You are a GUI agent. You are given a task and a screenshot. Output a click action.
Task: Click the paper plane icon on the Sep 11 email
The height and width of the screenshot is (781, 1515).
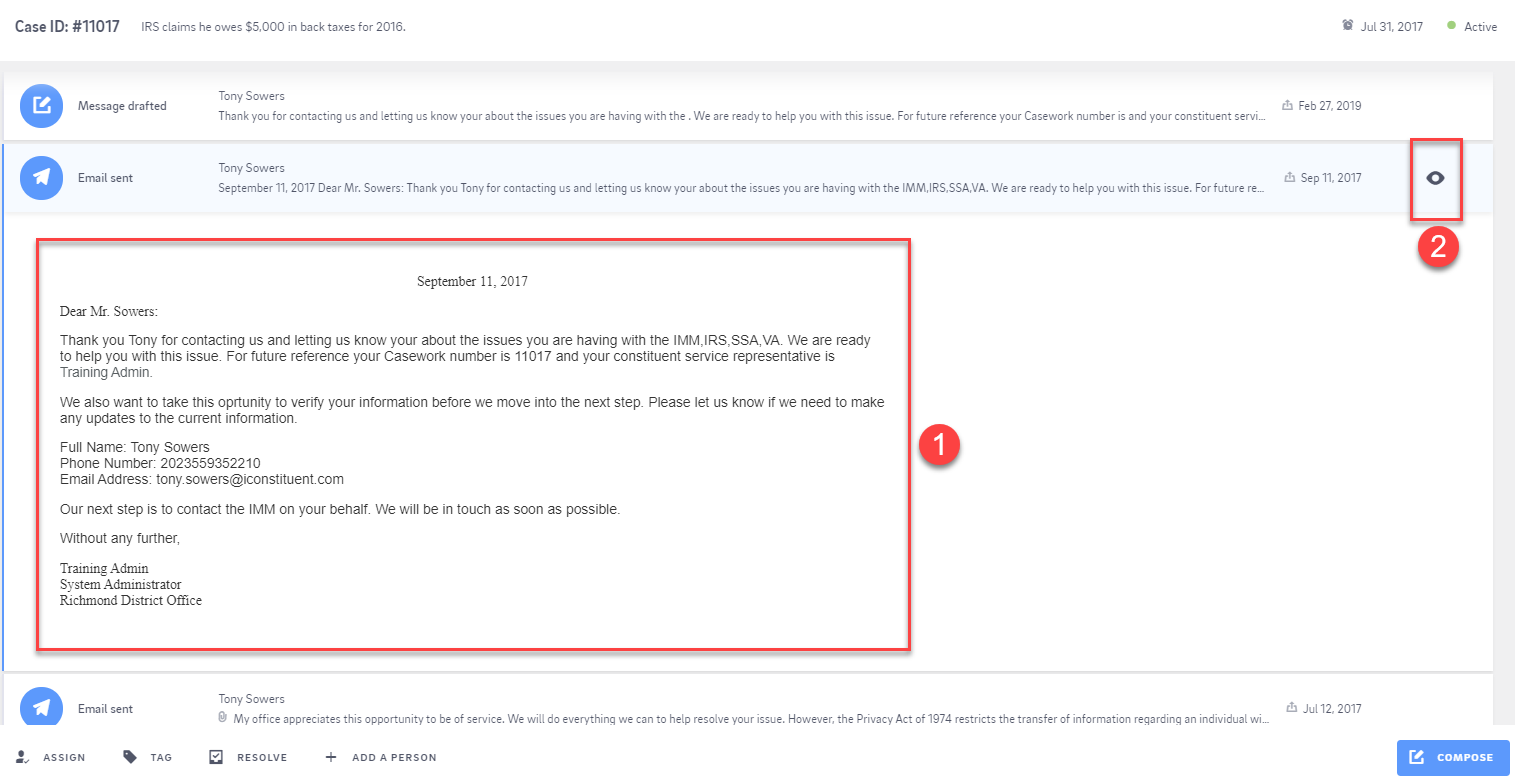(41, 177)
